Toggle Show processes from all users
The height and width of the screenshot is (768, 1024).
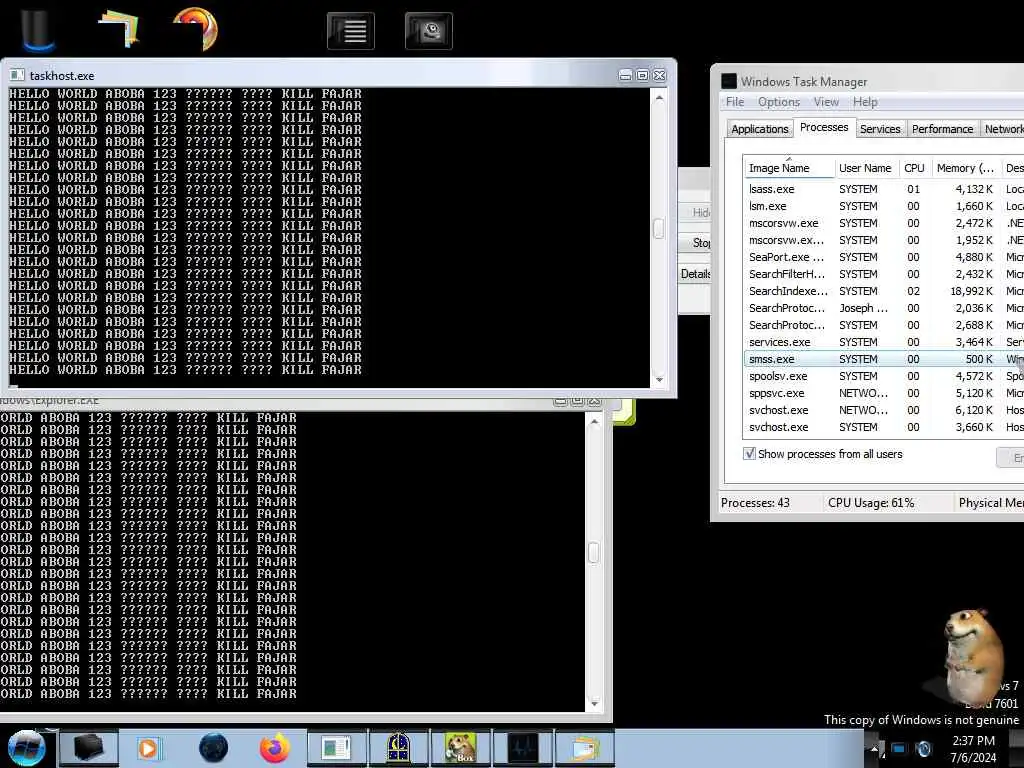pyautogui.click(x=749, y=454)
